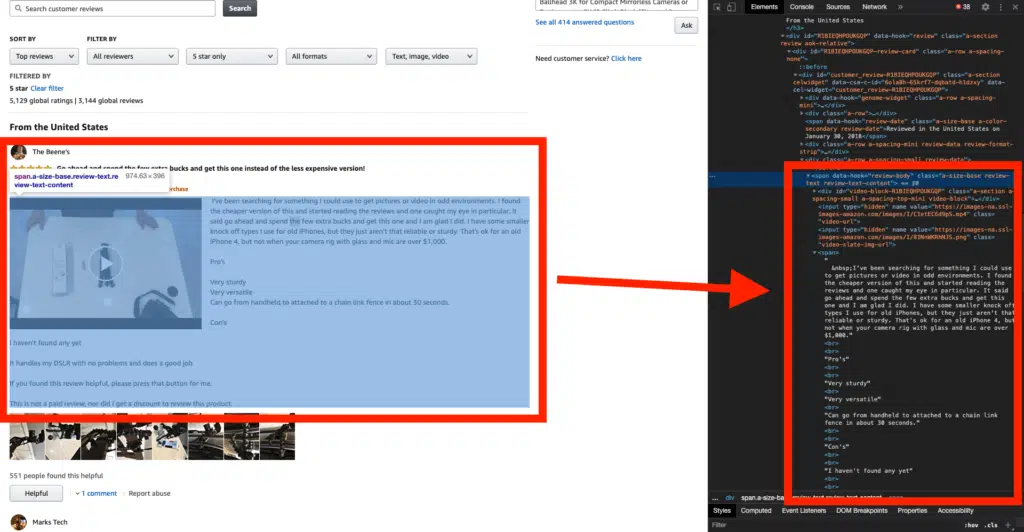This screenshot has height=532, width=1024.
Task: Expand the review-format-strip div node
Action: 802,144
